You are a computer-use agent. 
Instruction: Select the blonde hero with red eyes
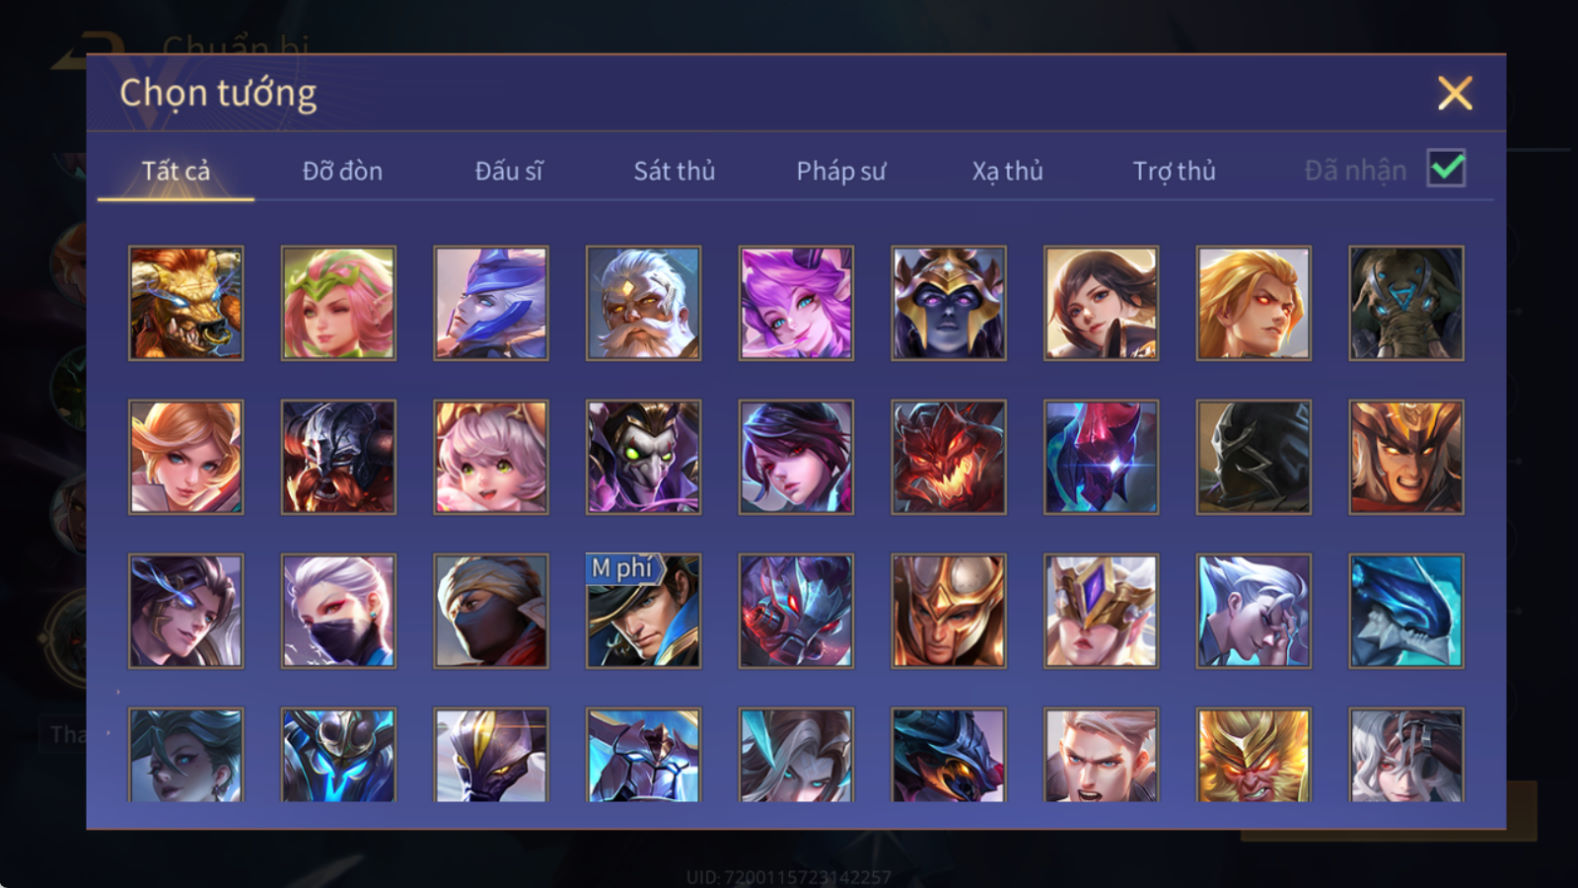[x=1253, y=303]
